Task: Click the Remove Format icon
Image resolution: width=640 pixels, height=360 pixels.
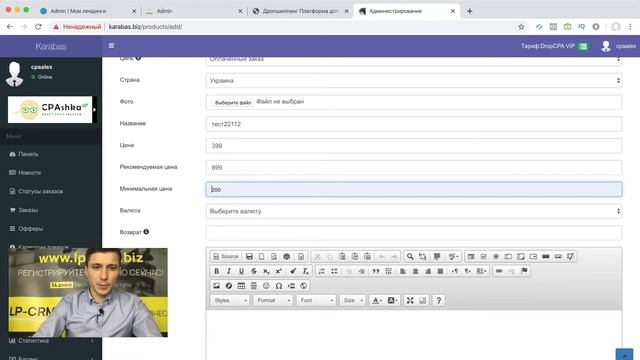Action: tap(305, 271)
